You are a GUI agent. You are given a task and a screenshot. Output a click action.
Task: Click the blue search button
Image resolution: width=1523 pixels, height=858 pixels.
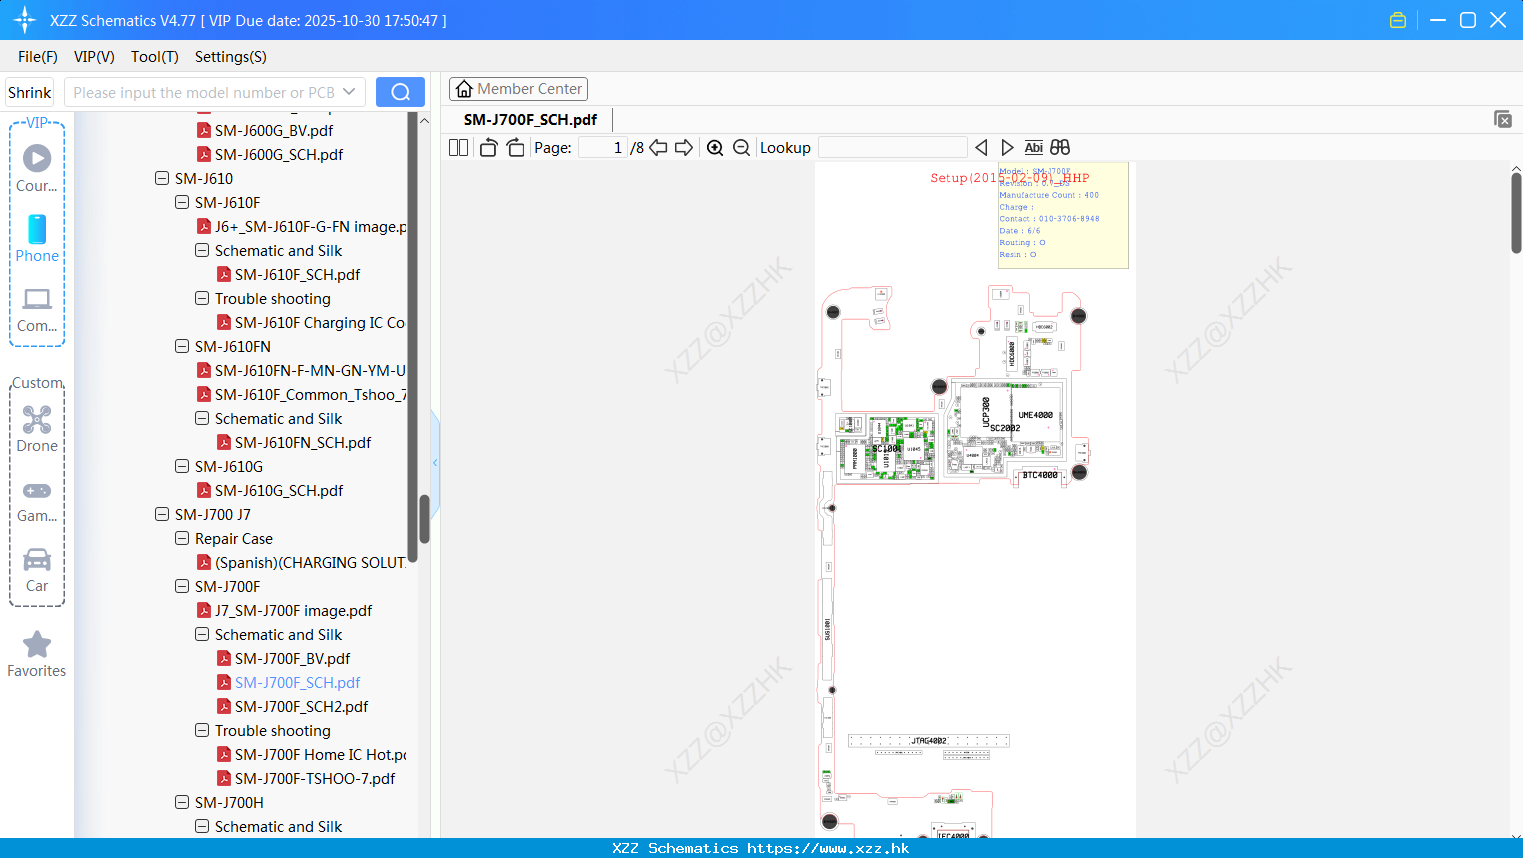400,92
